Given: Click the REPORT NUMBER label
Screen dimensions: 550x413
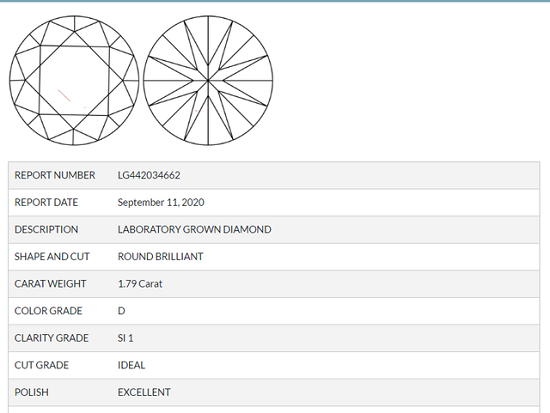Looking at the screenshot, I should (x=55, y=175).
